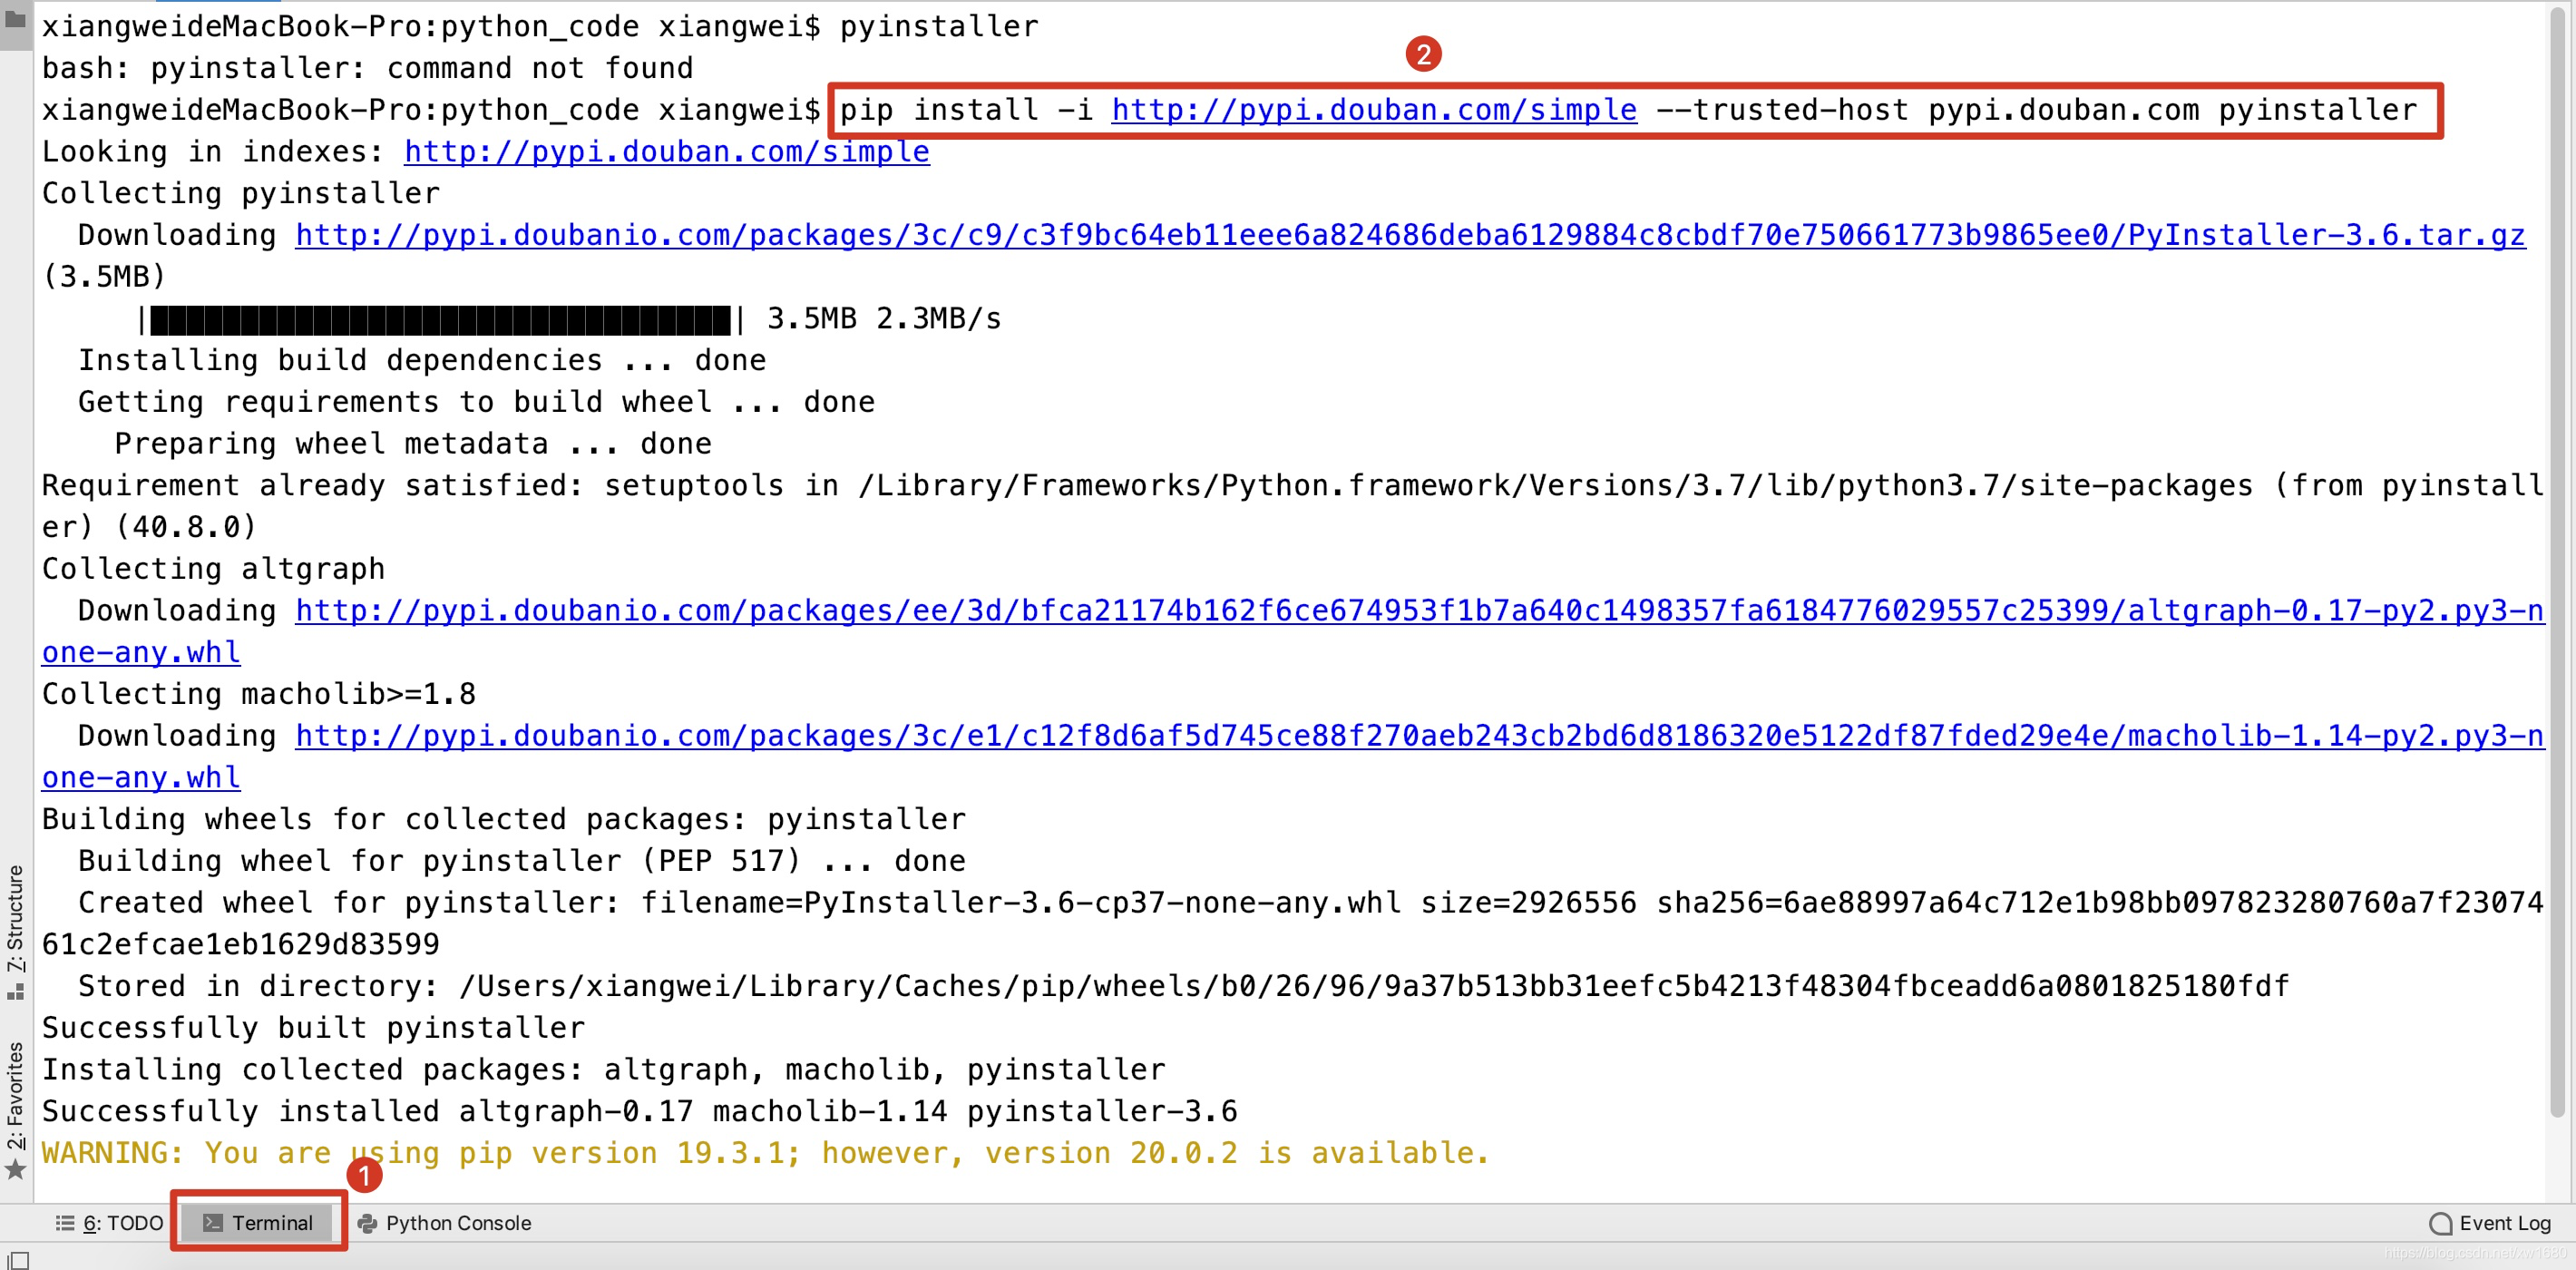2576x1270 pixels.
Task: Click the 'Collecting macholib>=1.8' line
Action: (259, 694)
